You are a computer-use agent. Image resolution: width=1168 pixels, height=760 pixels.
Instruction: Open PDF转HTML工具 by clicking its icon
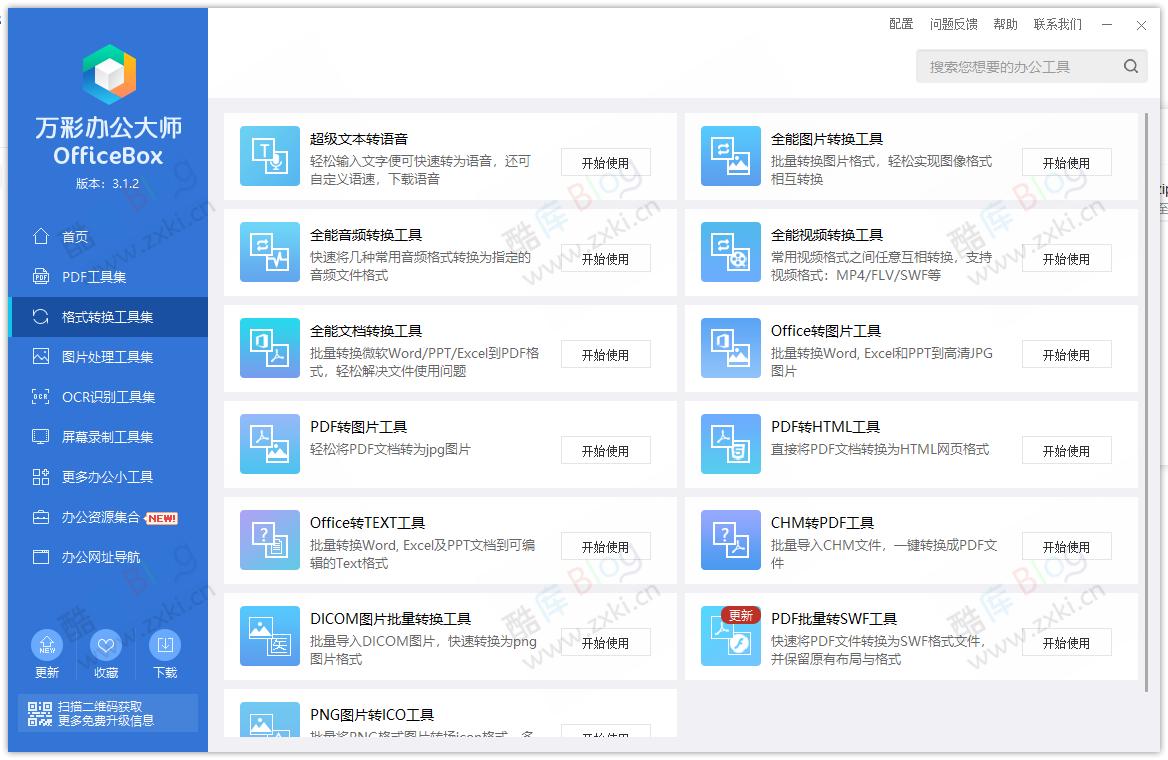[x=730, y=444]
